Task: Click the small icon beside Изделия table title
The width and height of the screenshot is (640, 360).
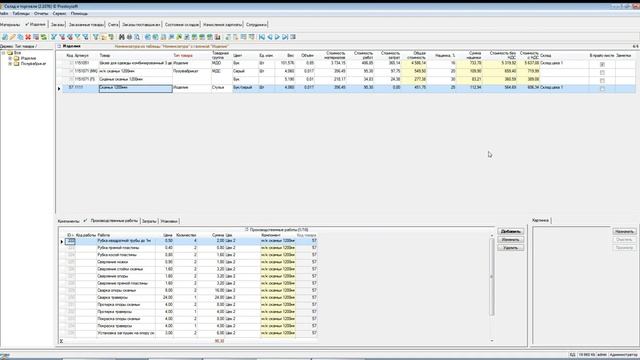Action: pyautogui.click(x=59, y=47)
